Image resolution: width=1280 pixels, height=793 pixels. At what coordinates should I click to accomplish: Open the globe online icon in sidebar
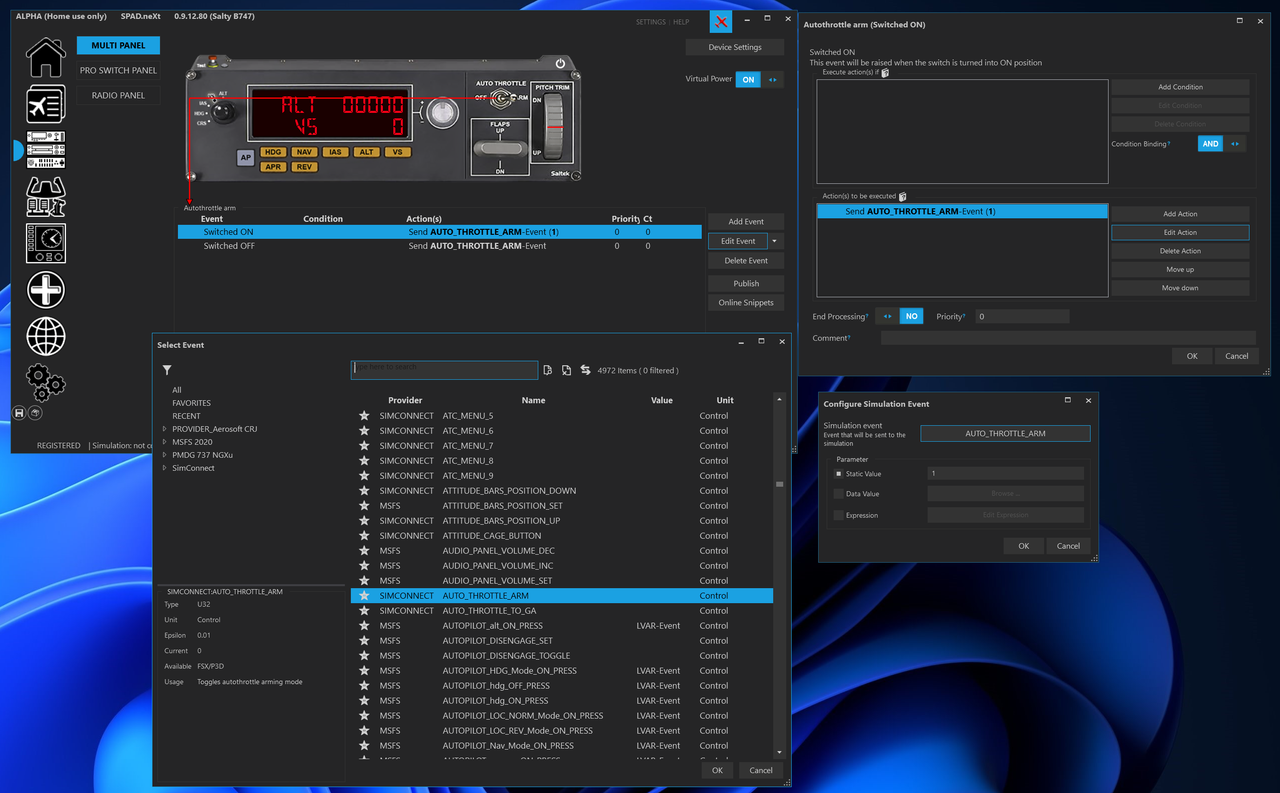click(x=45, y=336)
